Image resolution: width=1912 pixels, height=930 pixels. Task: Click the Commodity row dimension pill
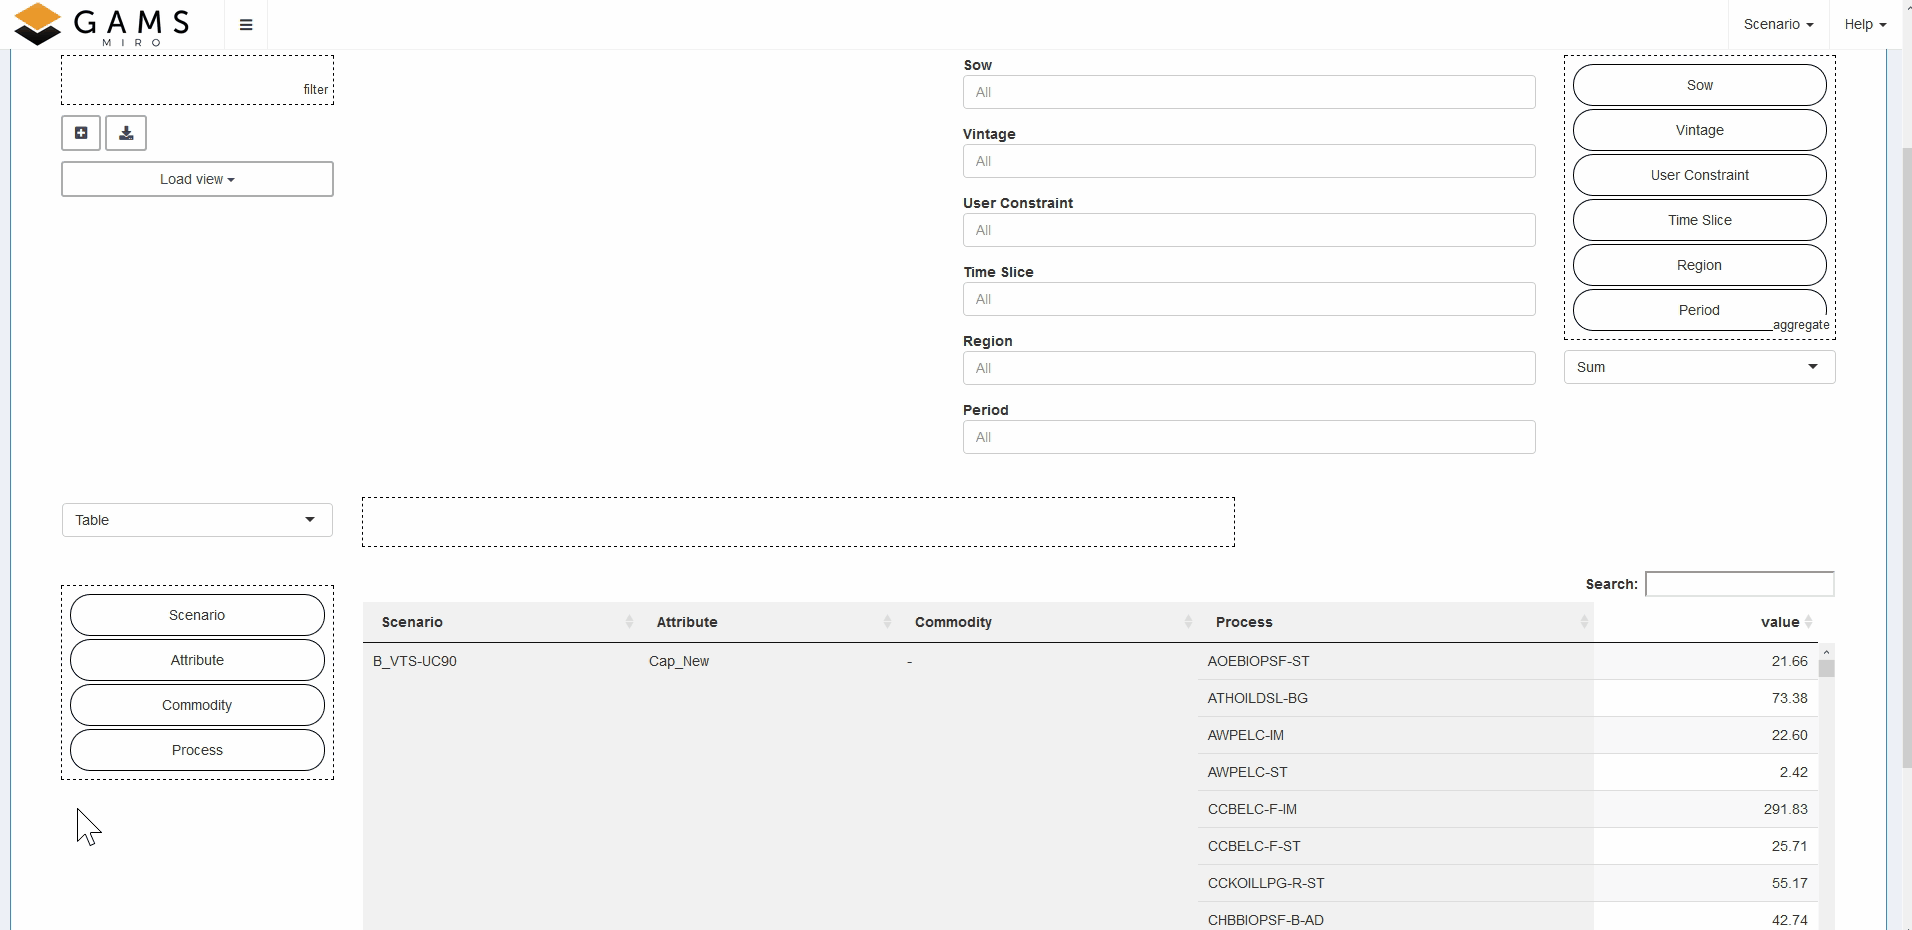[x=197, y=705]
